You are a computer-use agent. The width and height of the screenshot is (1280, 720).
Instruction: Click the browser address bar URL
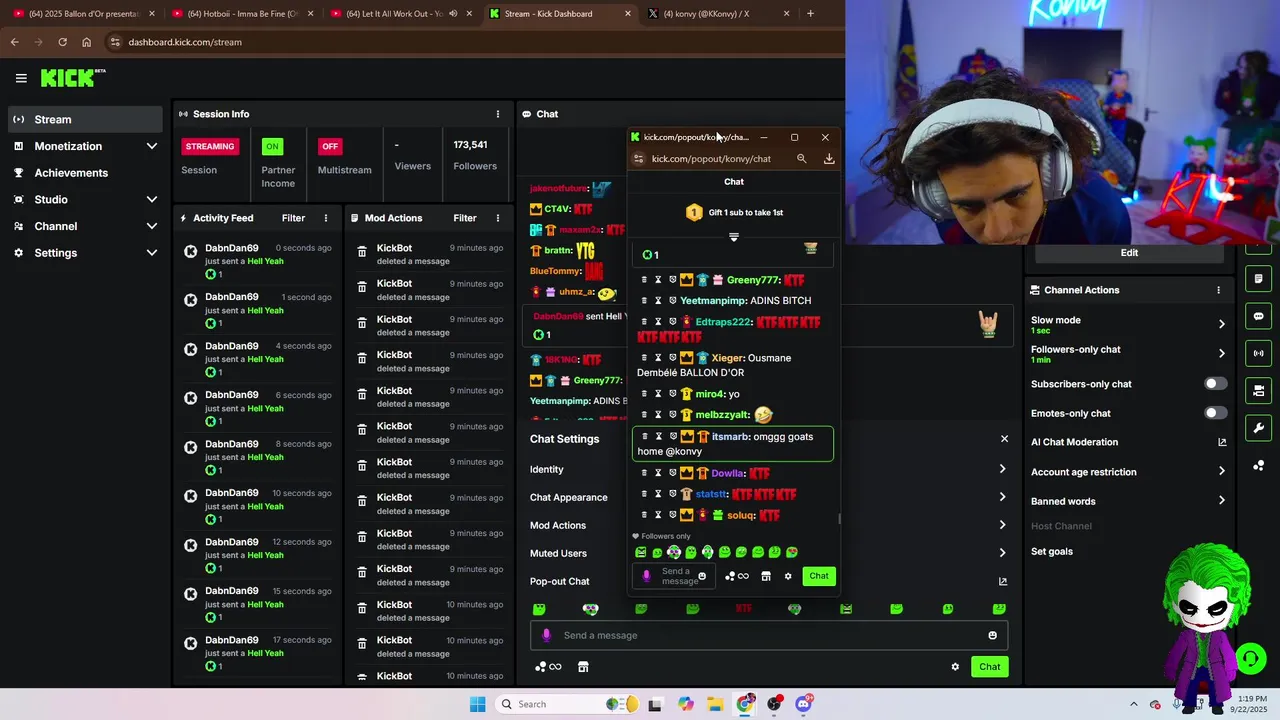[185, 42]
